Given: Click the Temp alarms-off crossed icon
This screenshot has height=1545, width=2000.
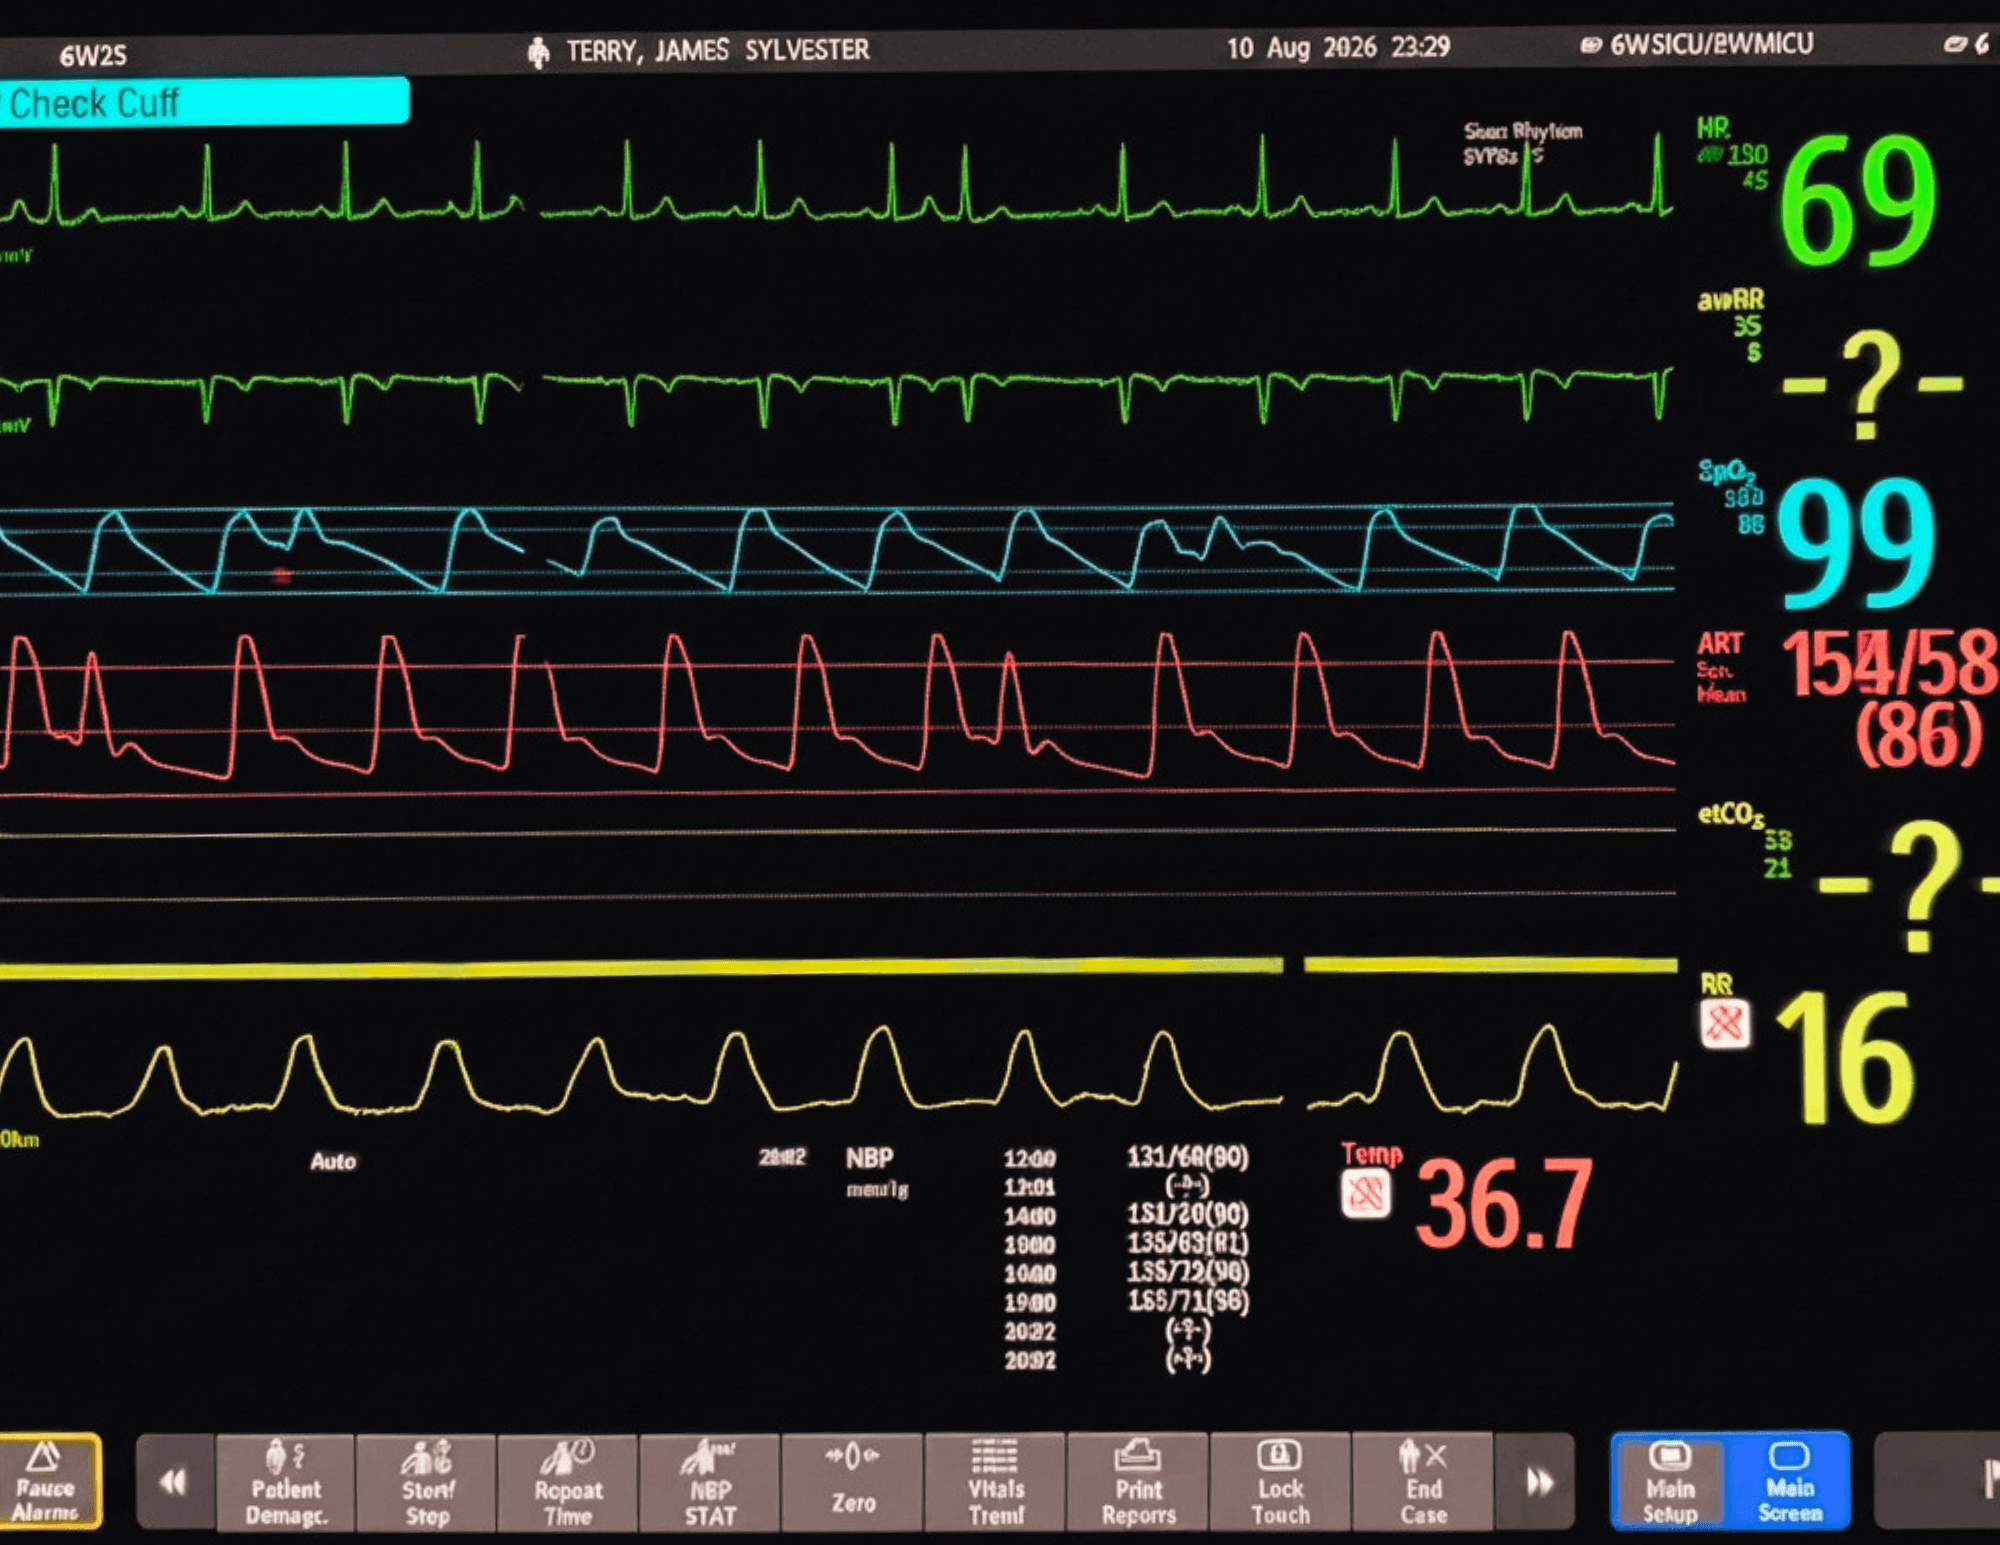Looking at the screenshot, I should click(1366, 1194).
